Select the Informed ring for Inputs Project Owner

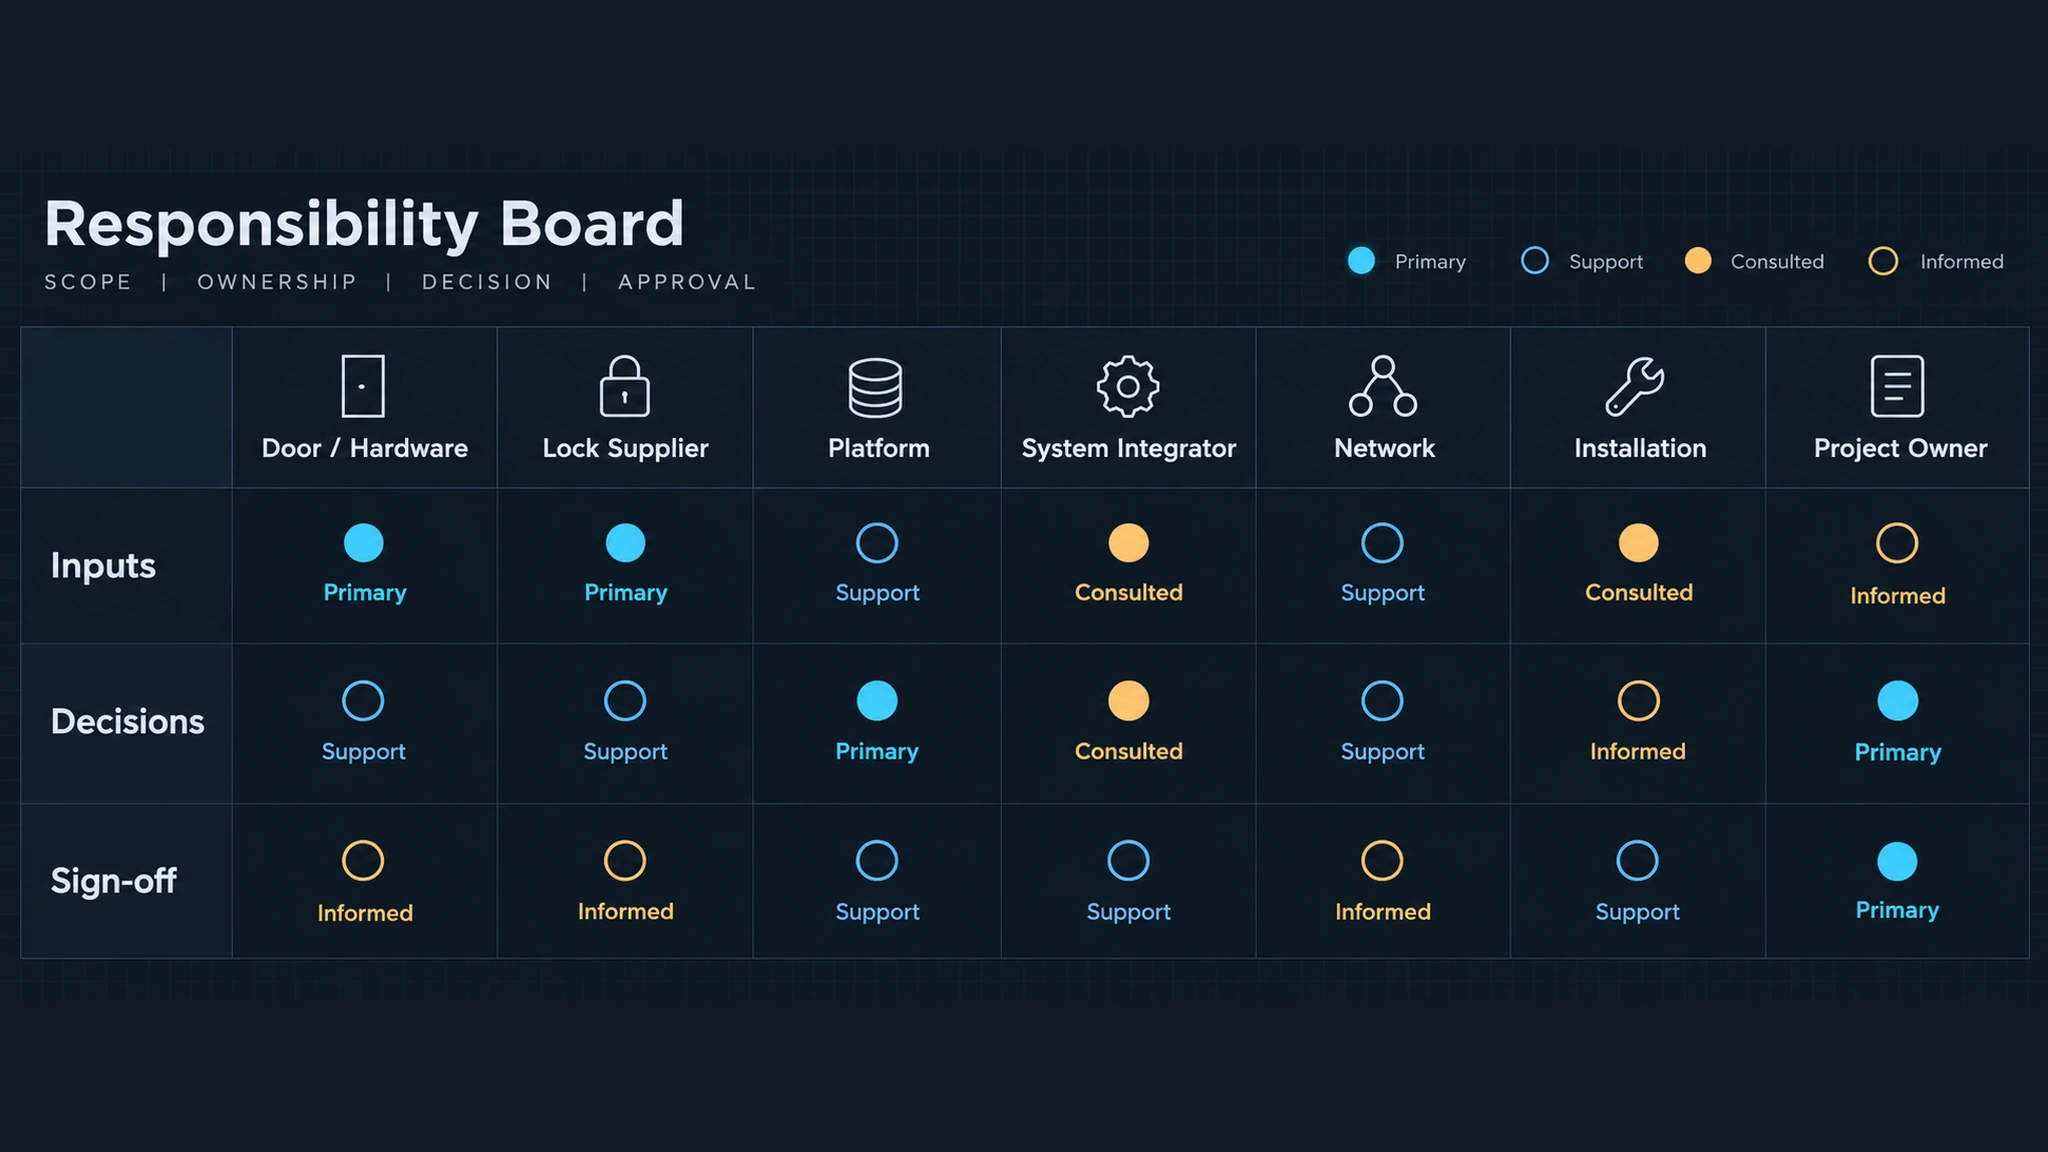(1897, 543)
